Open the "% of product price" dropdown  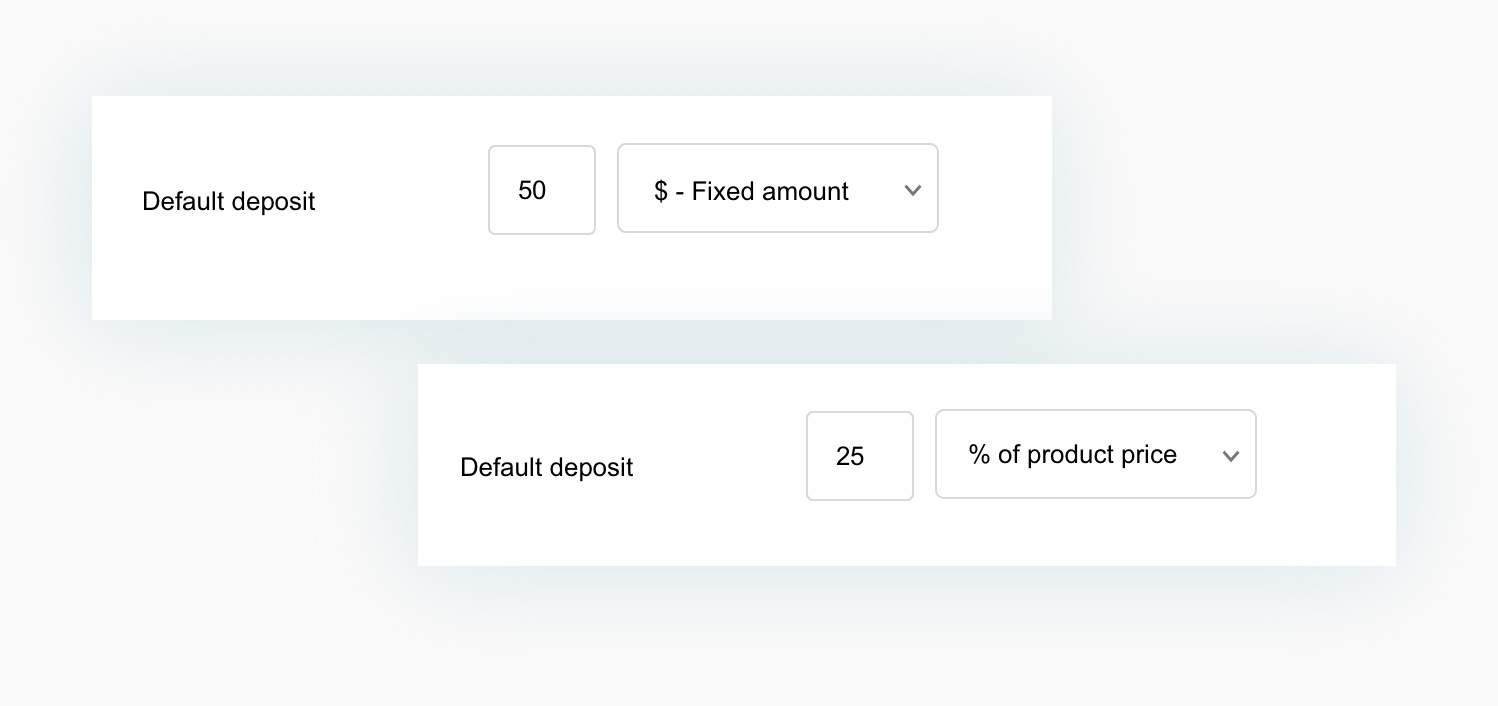[x=1096, y=454]
